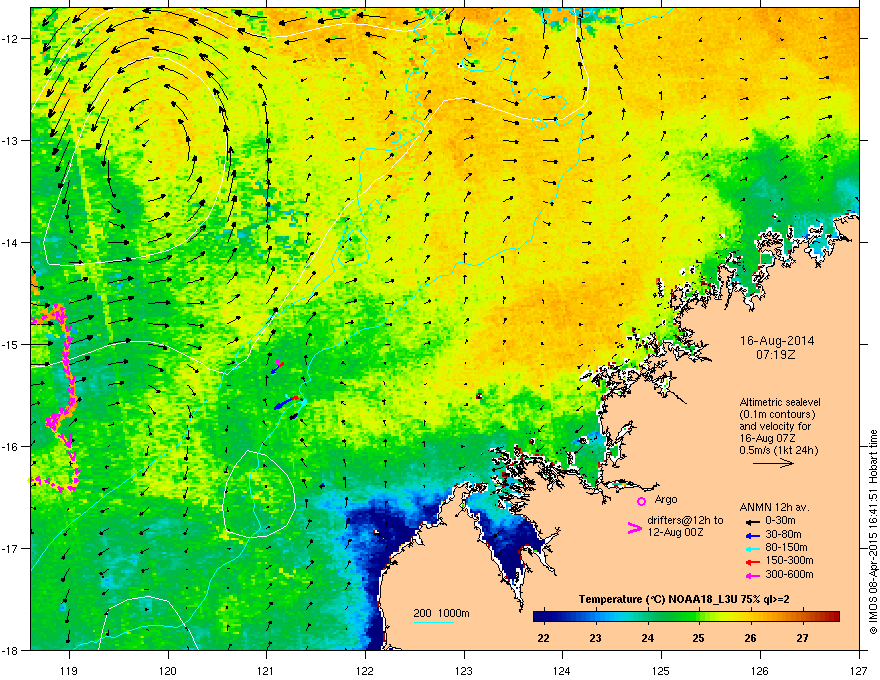Click the '(0.1m contours)' text
Viewport: 880px width, 680px height.
tap(777, 415)
